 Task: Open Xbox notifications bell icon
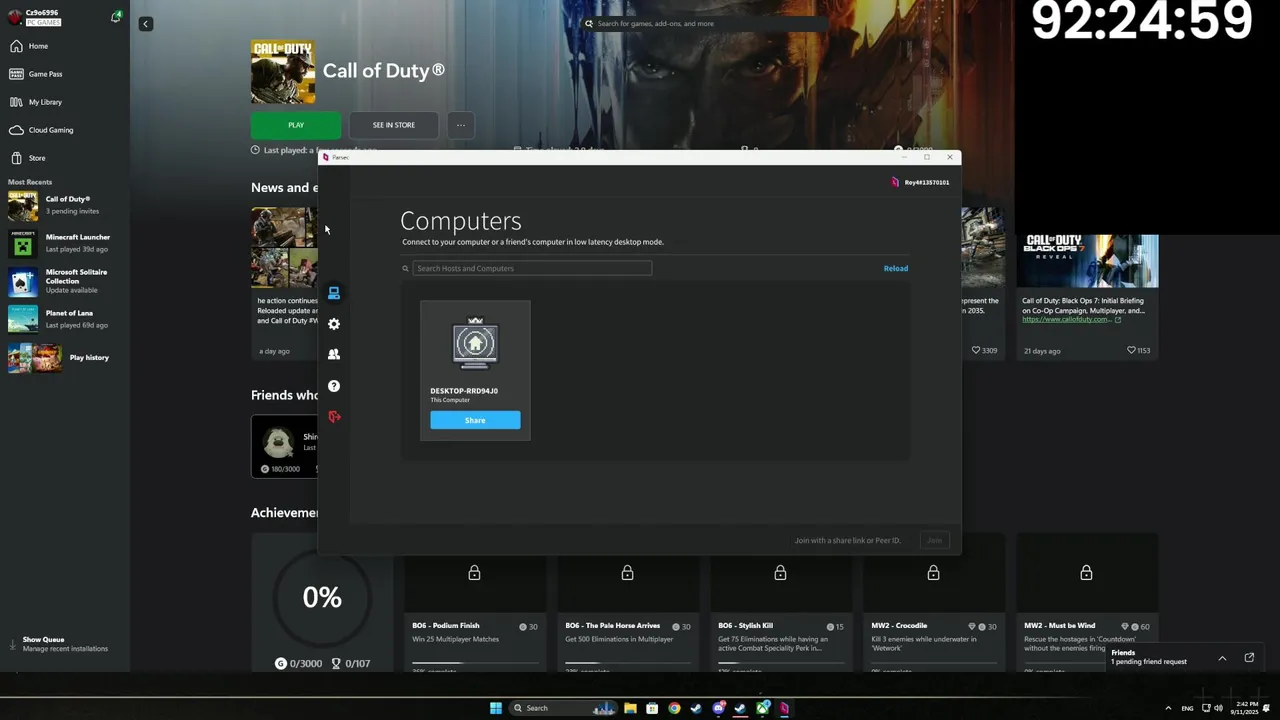click(116, 17)
